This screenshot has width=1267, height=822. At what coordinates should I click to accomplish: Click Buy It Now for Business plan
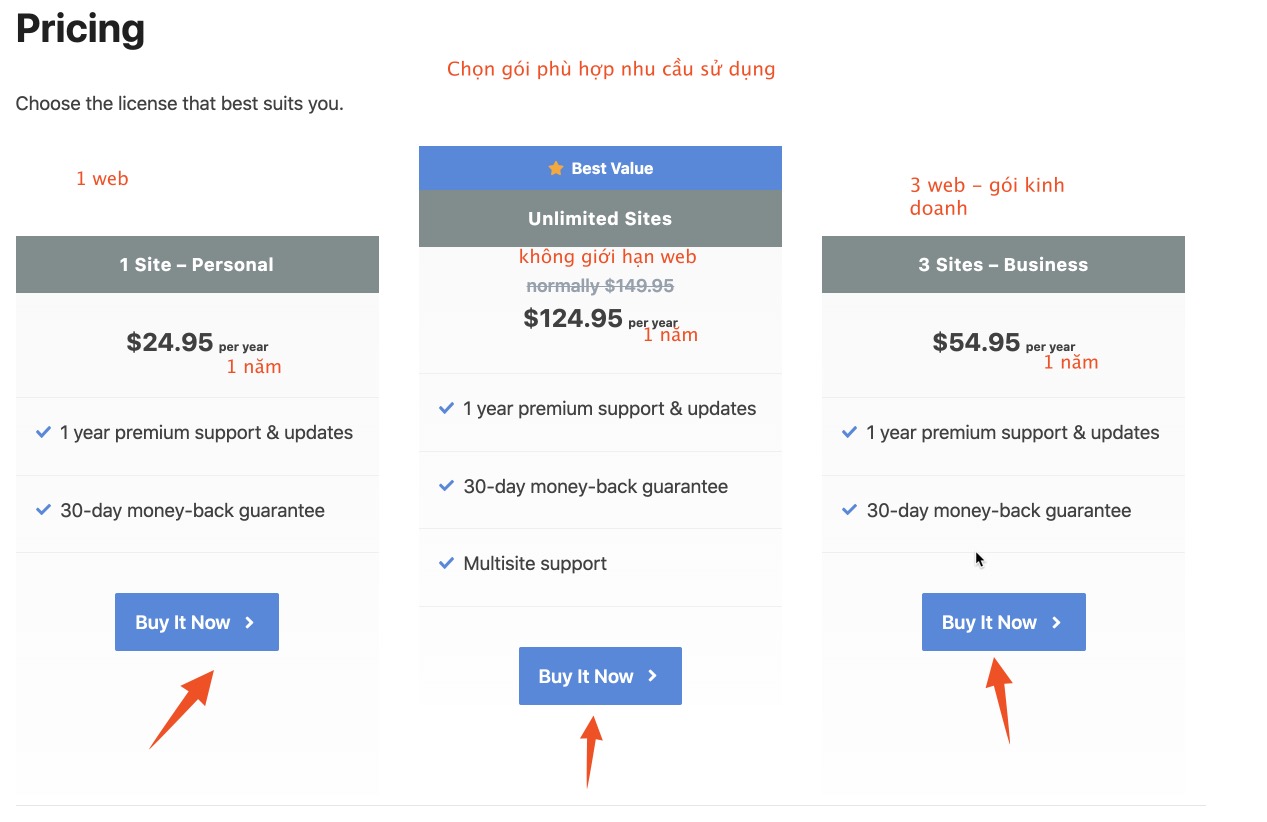click(x=1003, y=622)
